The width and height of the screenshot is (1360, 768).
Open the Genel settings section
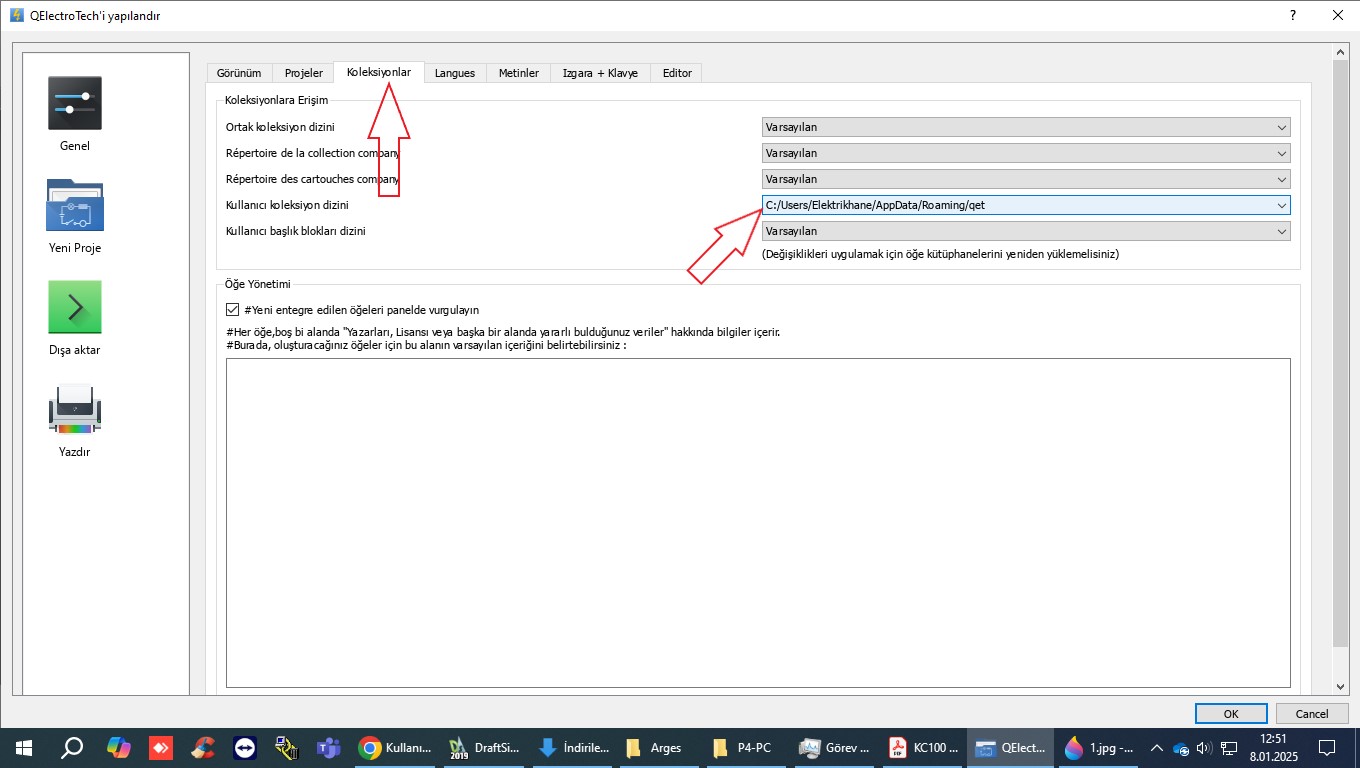75,115
